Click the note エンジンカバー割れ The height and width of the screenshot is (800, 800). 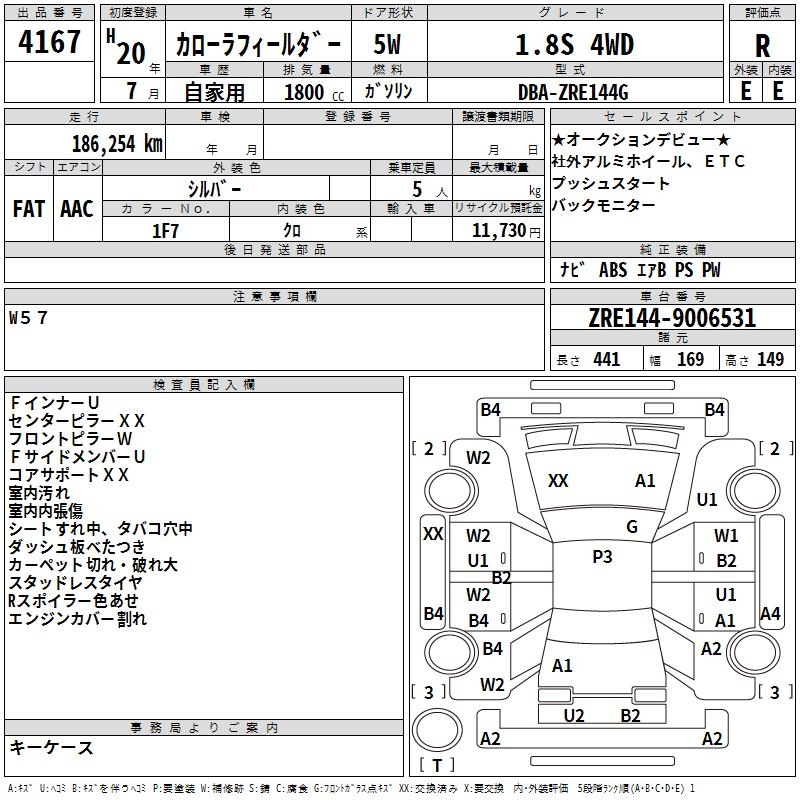click(x=78, y=619)
